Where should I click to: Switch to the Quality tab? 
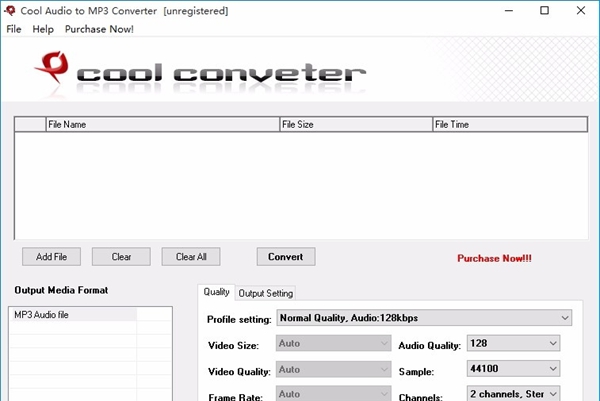pyautogui.click(x=216, y=292)
